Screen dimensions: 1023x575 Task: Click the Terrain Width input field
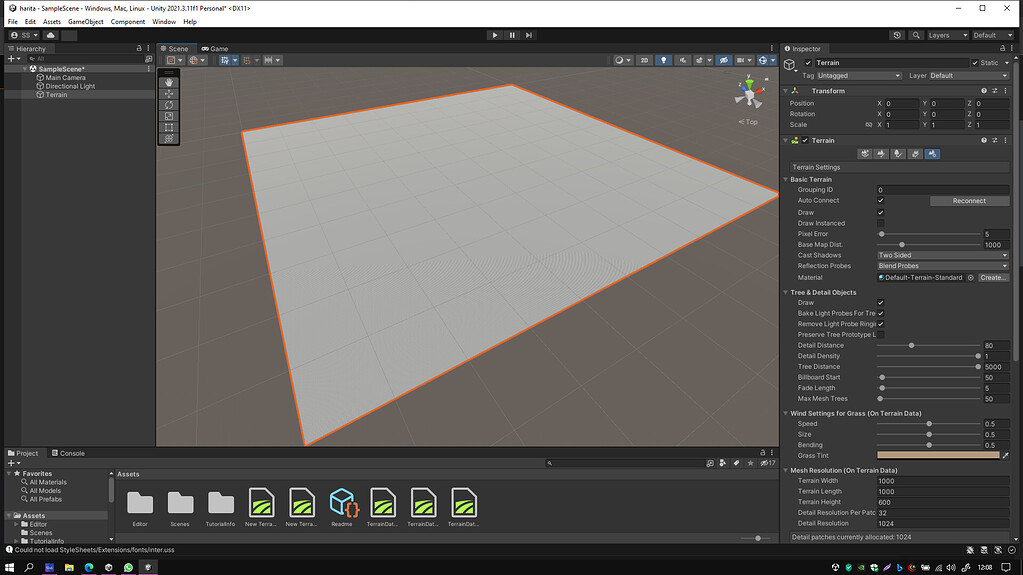coord(943,481)
